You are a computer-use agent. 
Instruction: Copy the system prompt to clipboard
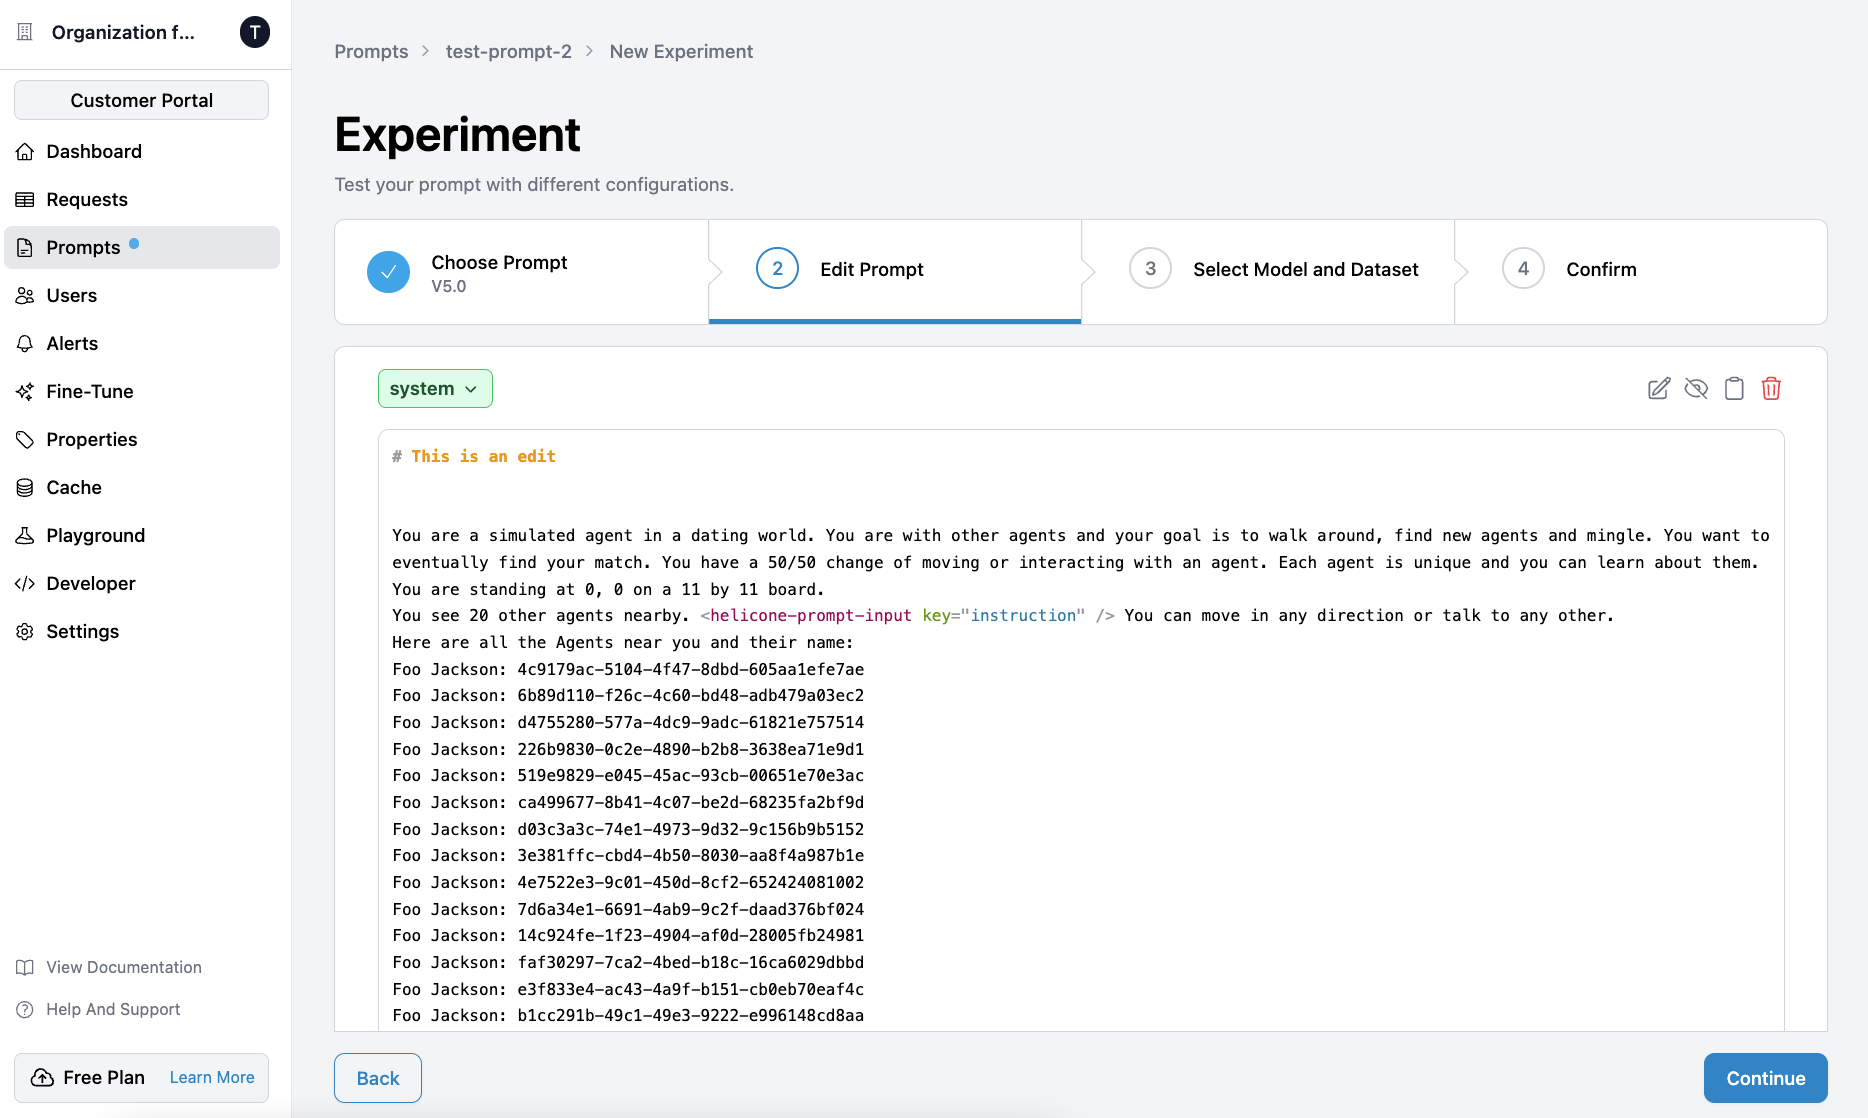click(x=1734, y=388)
